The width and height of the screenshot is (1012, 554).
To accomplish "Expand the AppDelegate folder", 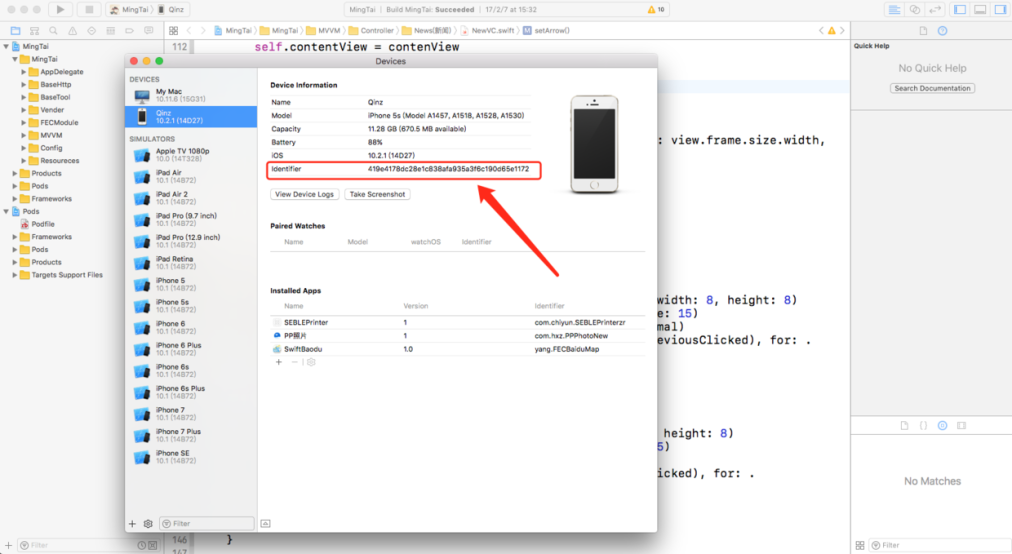I will point(24,72).
